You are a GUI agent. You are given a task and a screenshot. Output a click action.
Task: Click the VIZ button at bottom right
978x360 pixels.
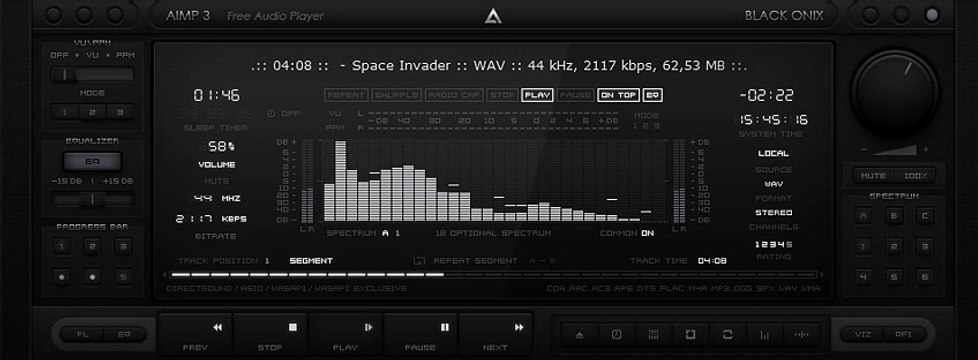coord(863,334)
